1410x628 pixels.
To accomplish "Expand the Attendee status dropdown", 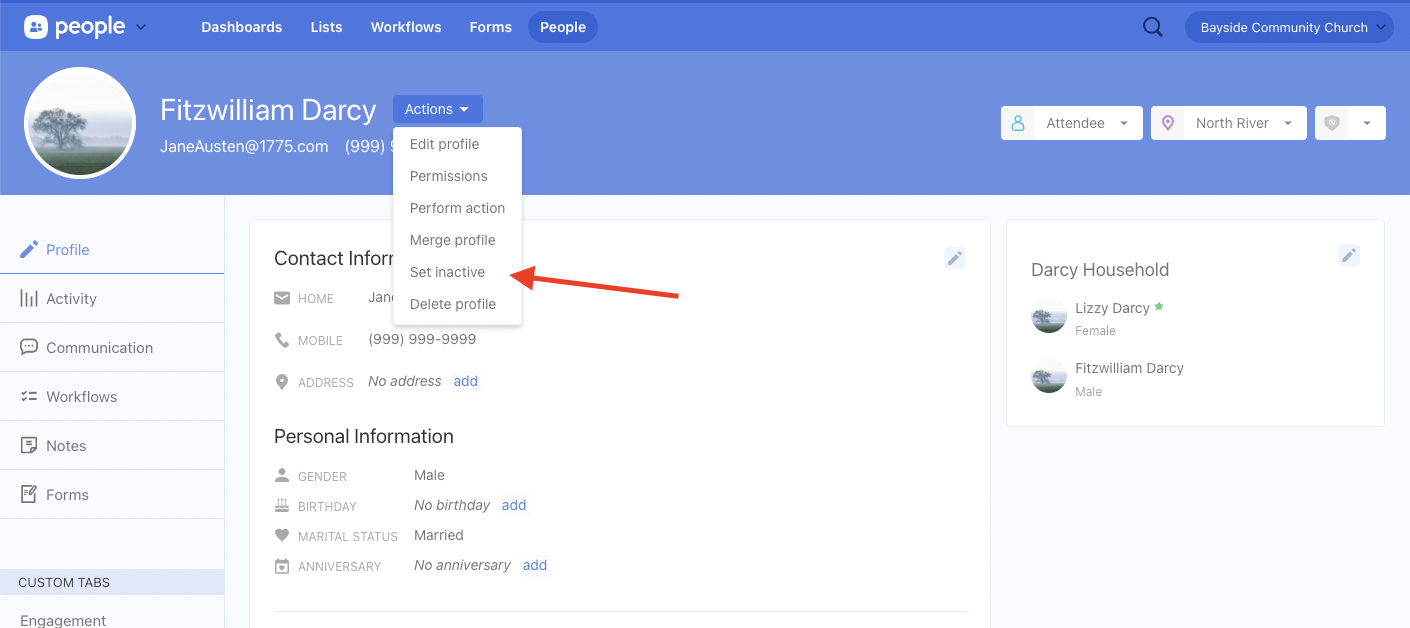I will [1071, 123].
